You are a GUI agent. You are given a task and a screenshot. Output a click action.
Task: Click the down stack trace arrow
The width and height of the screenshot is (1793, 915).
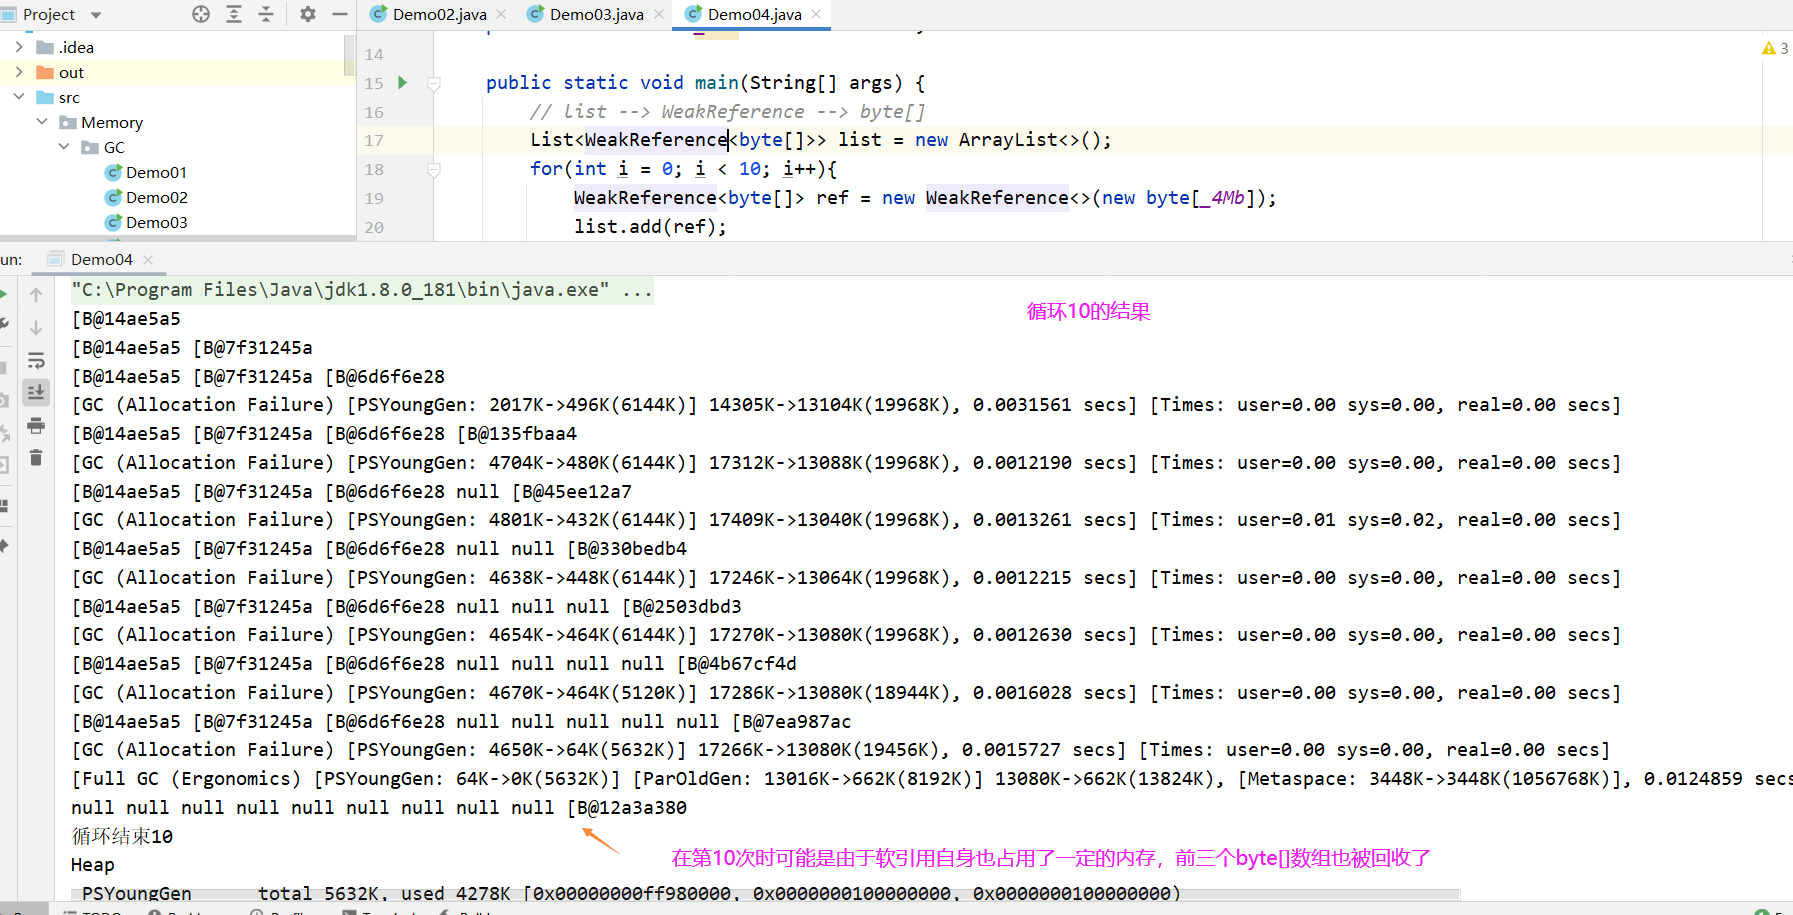tap(36, 328)
